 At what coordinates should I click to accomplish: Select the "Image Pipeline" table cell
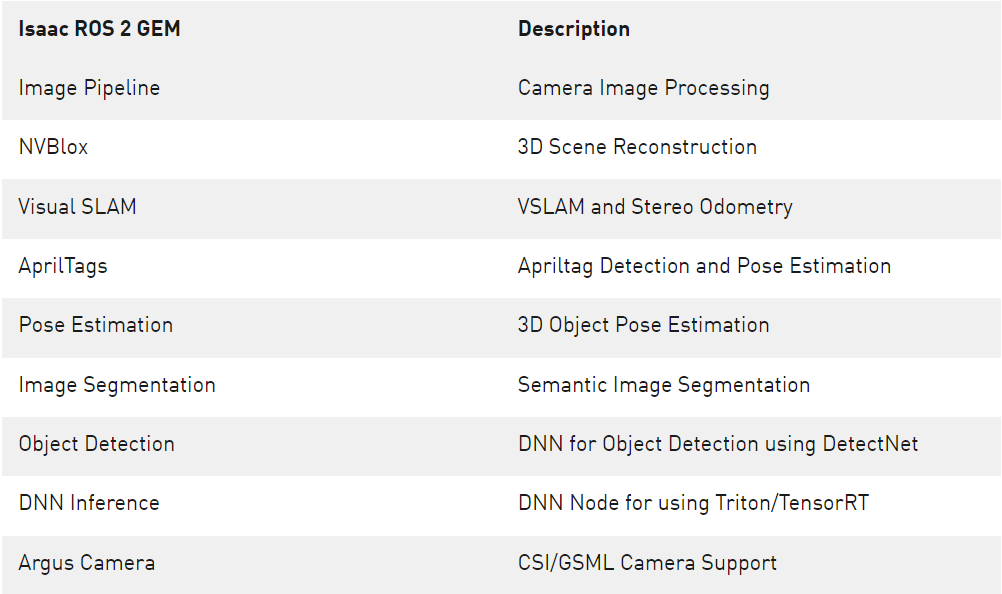pos(89,88)
